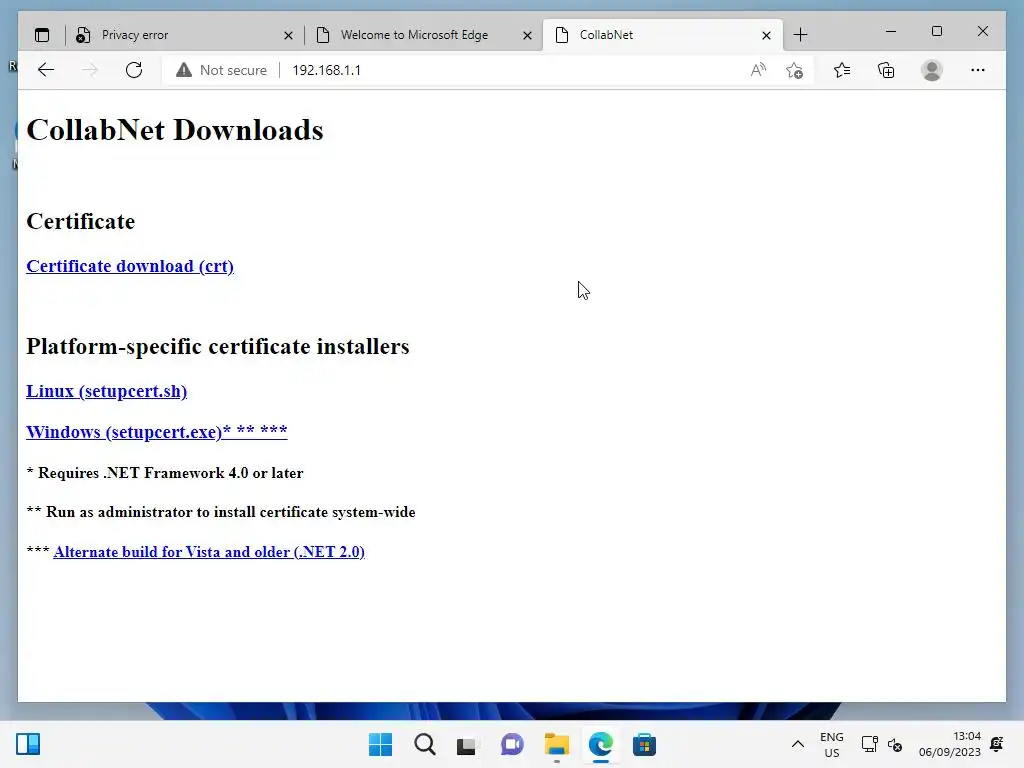The width and height of the screenshot is (1024, 768).
Task: Open the muted volume tray icon
Action: (895, 744)
